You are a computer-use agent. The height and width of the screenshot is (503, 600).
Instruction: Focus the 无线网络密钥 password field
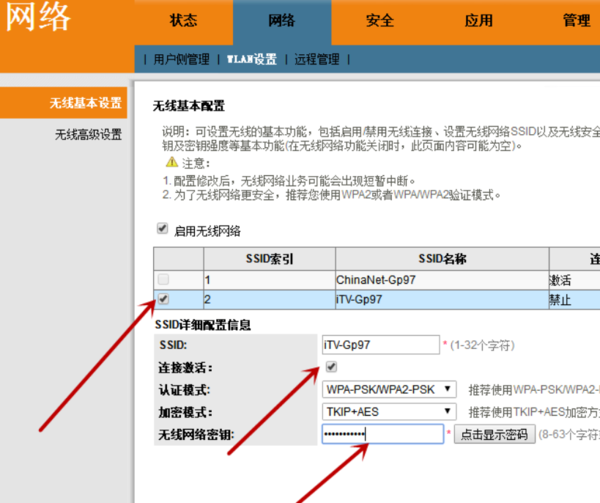tap(383, 434)
